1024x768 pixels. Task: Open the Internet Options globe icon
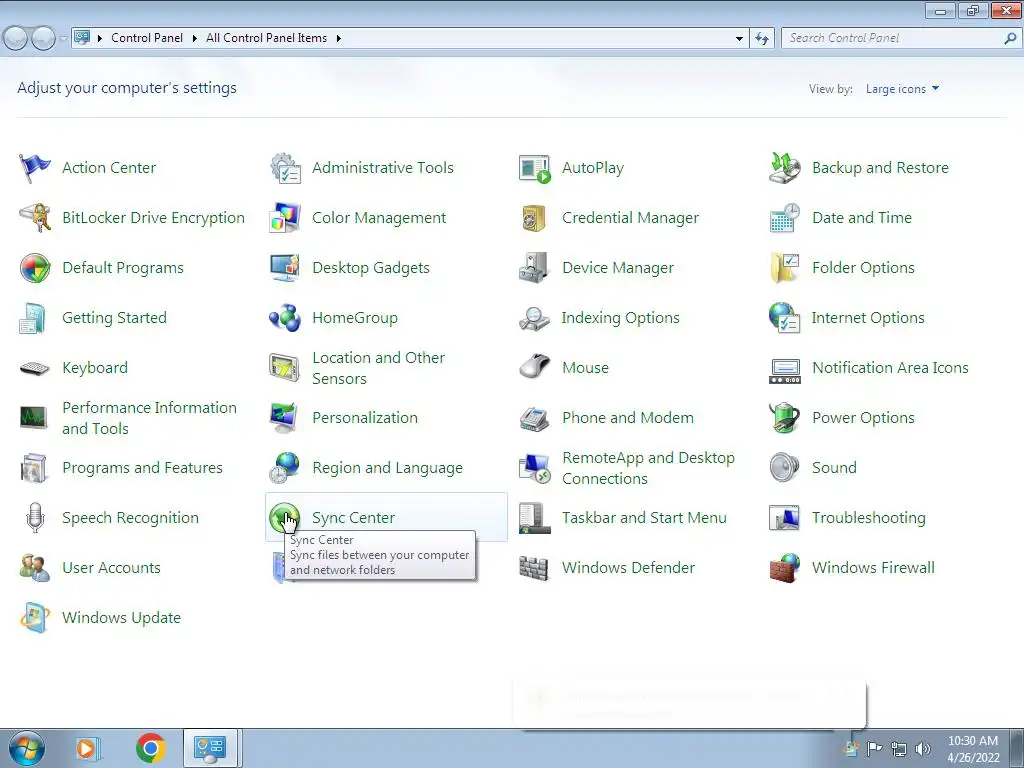point(785,318)
